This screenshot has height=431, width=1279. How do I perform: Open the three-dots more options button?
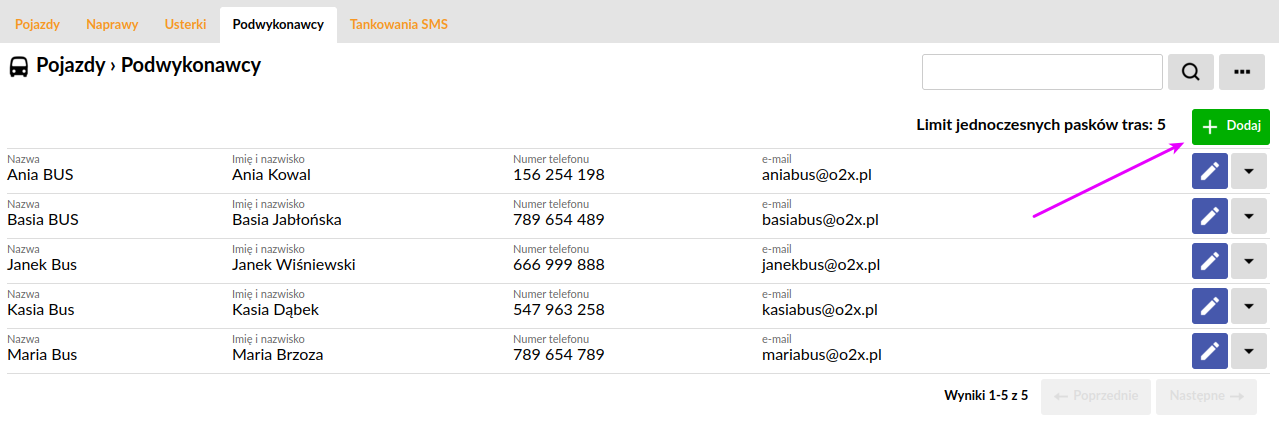(x=1242, y=72)
